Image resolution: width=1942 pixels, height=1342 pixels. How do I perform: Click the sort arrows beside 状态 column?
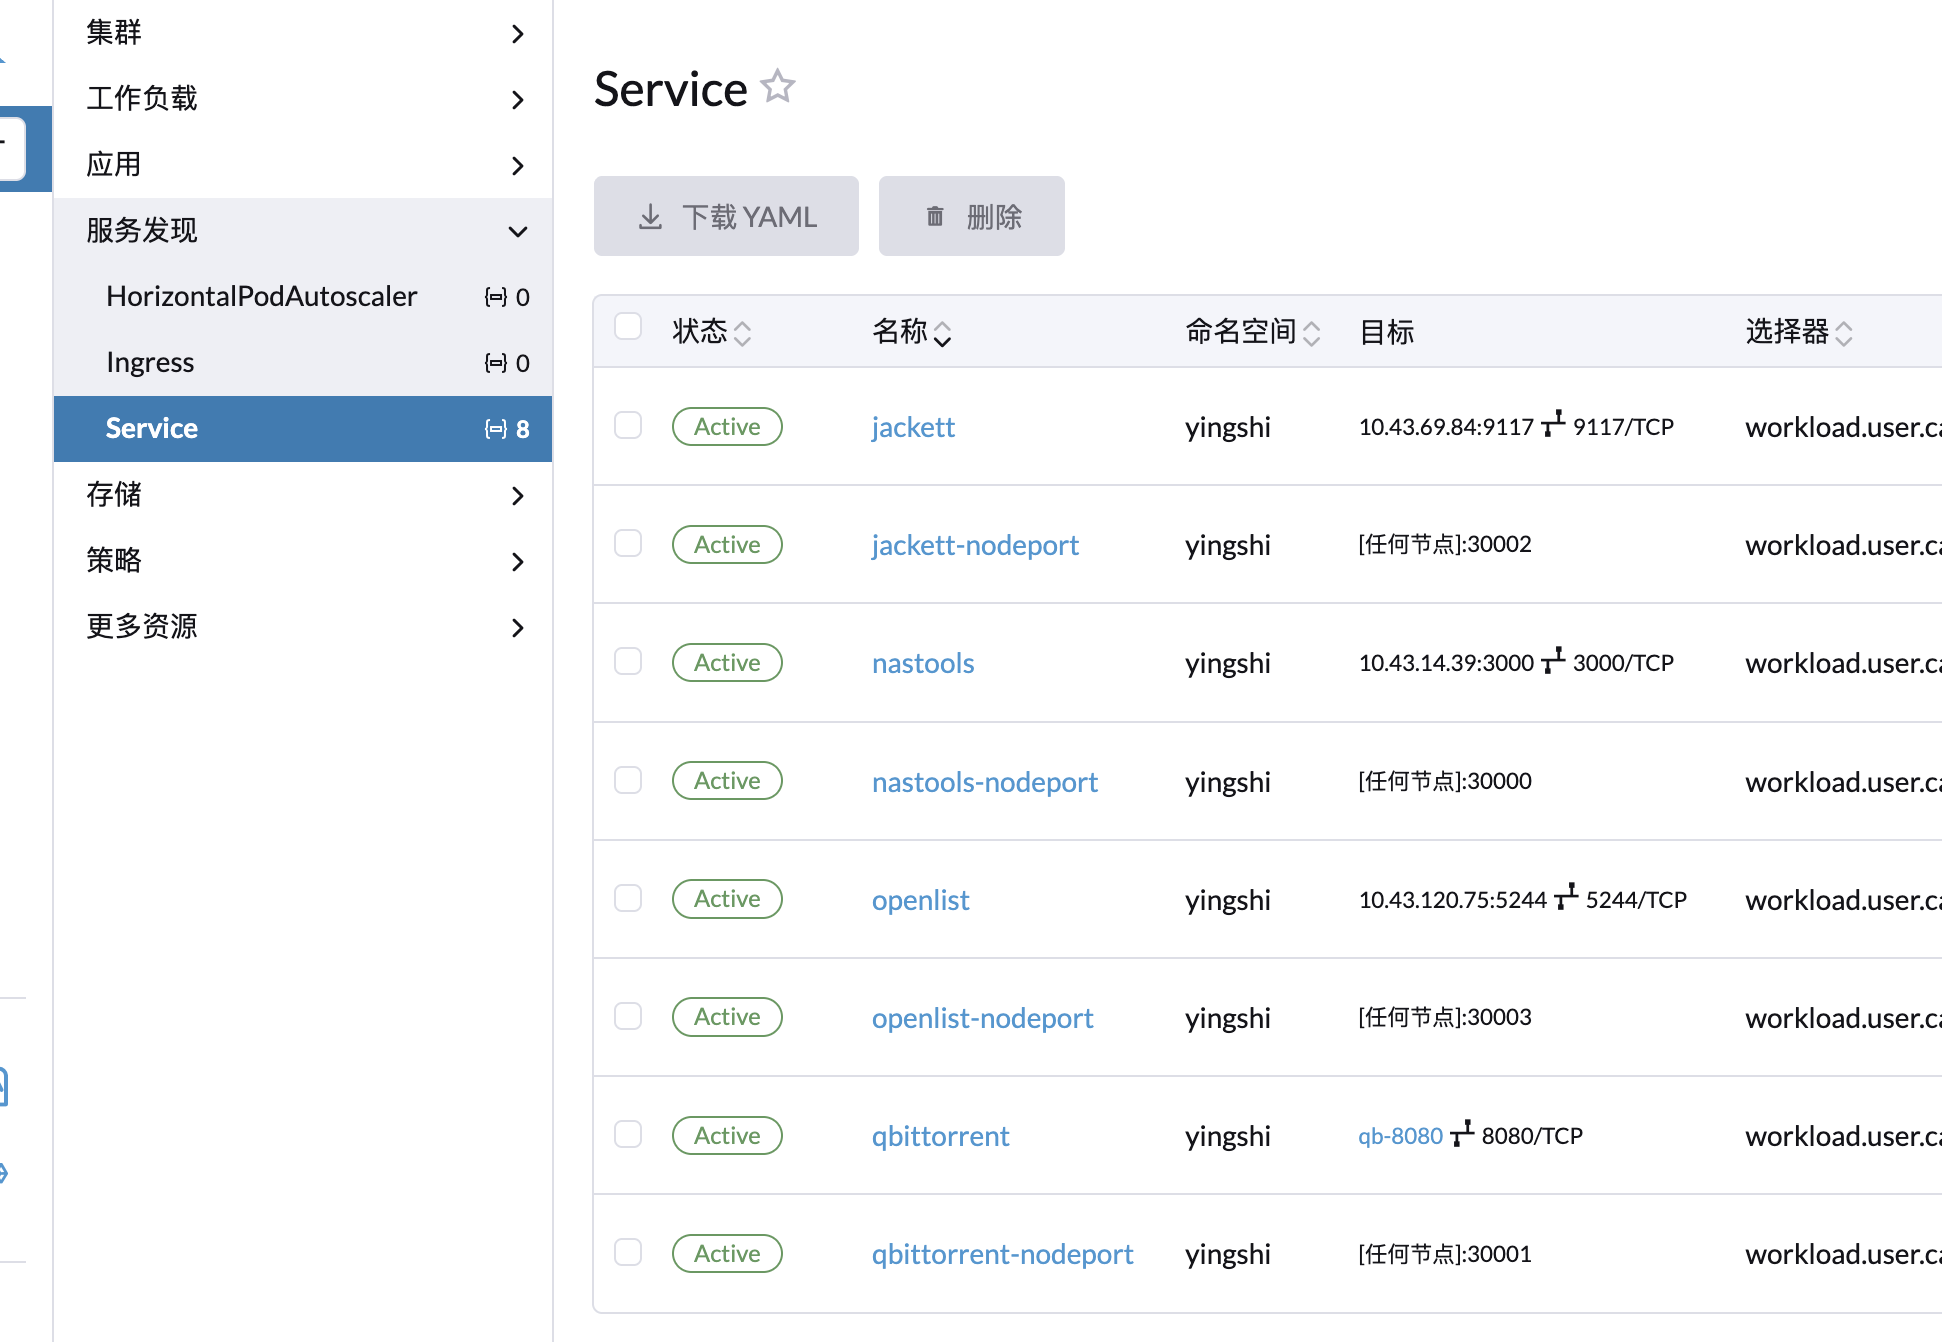[742, 333]
